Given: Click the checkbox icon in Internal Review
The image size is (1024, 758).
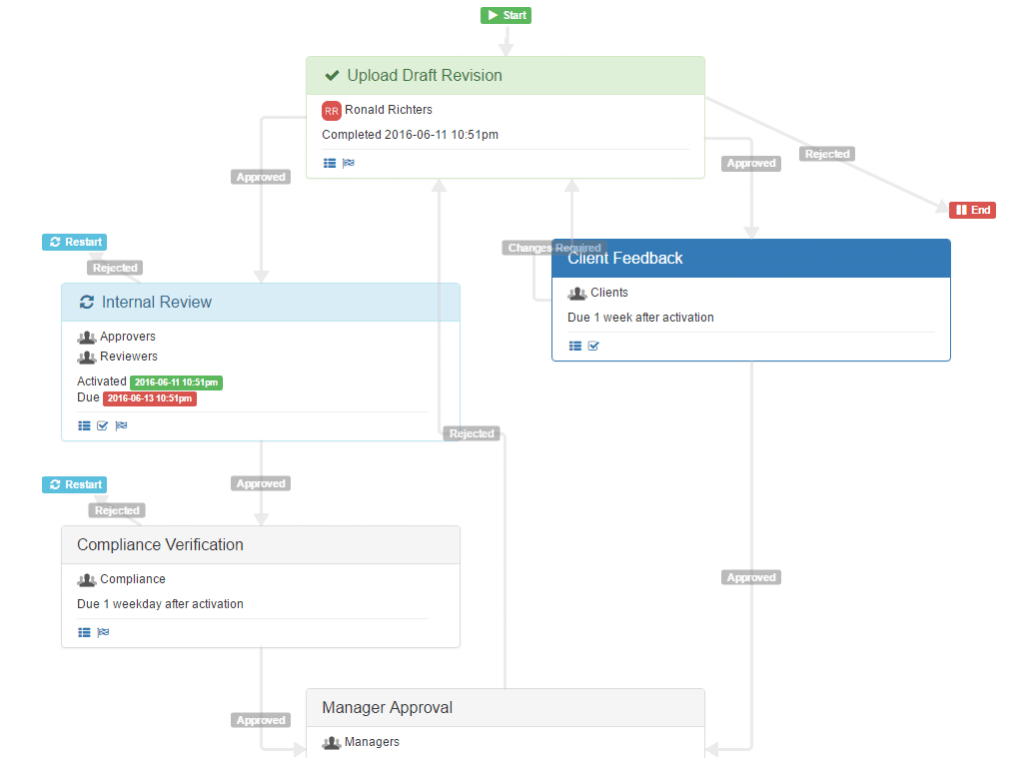Looking at the screenshot, I should tap(102, 426).
